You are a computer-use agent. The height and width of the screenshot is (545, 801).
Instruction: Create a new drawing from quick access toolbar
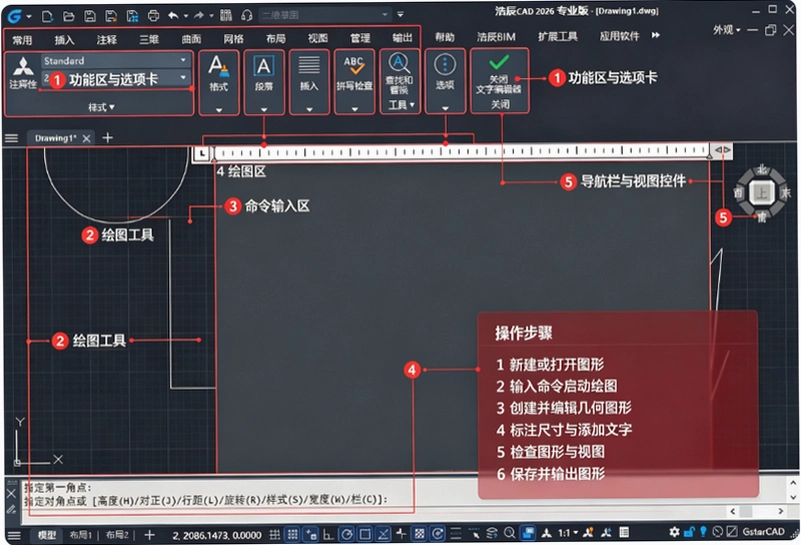pyautogui.click(x=47, y=16)
